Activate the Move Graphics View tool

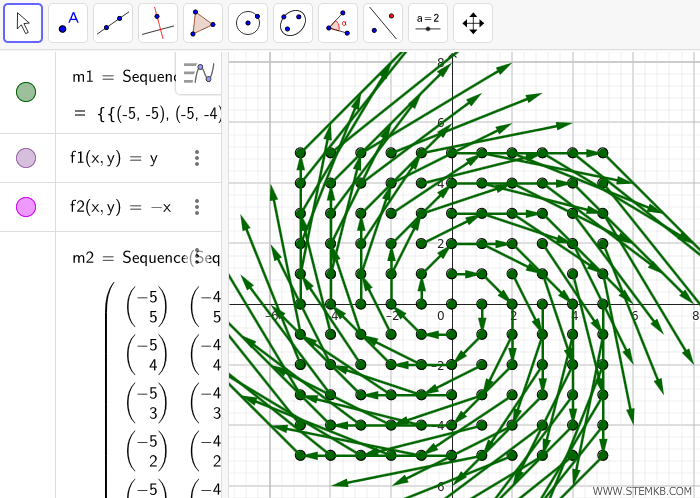(x=473, y=23)
